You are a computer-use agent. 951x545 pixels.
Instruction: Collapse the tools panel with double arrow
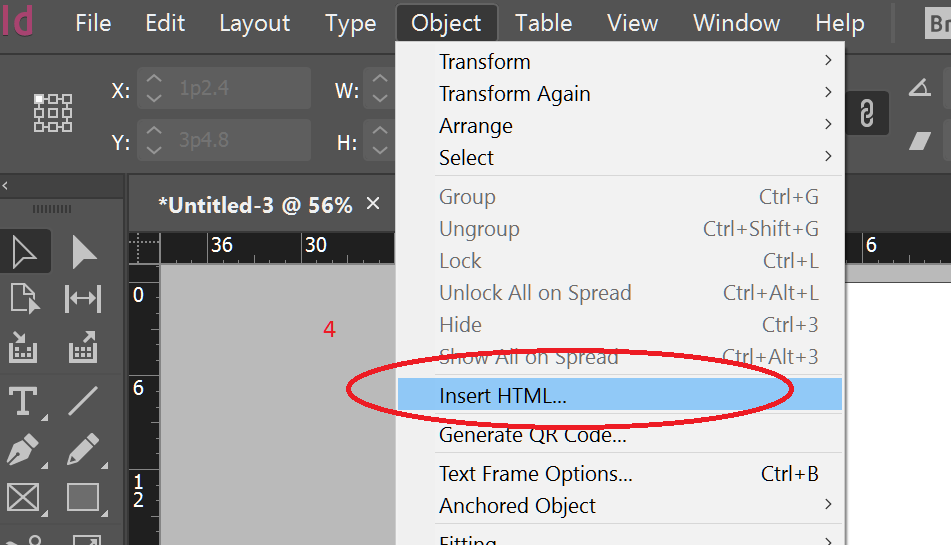click(5, 186)
